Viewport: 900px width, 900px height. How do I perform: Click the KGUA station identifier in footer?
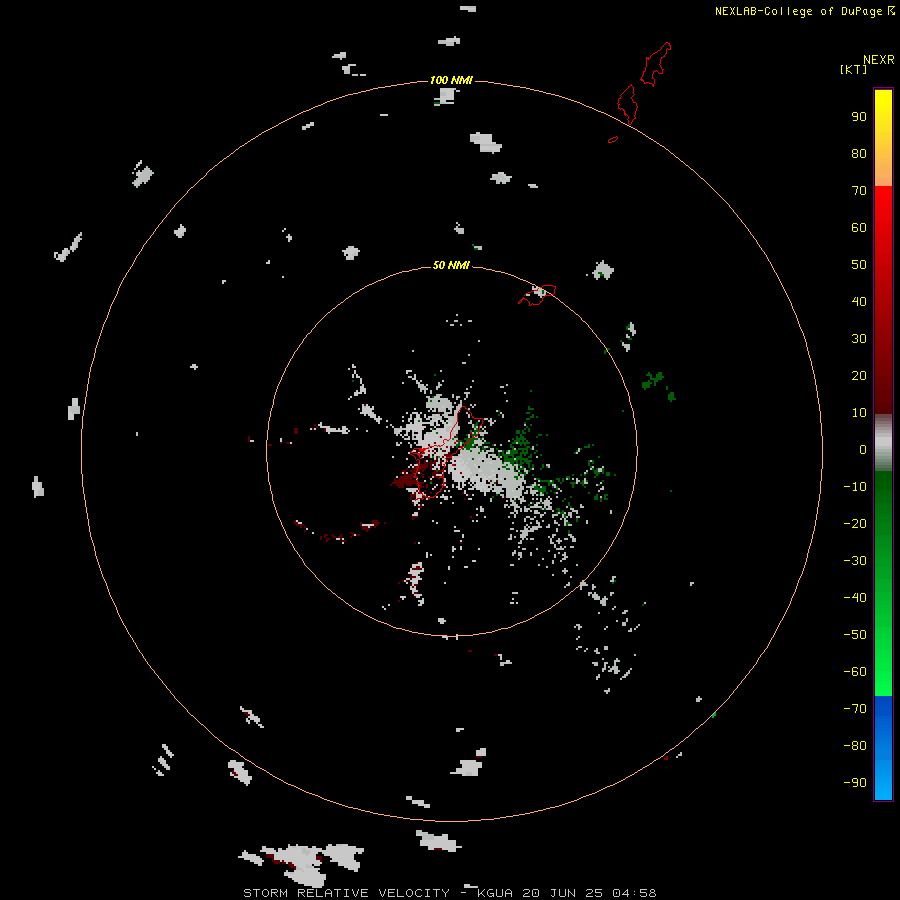pyautogui.click(x=496, y=893)
